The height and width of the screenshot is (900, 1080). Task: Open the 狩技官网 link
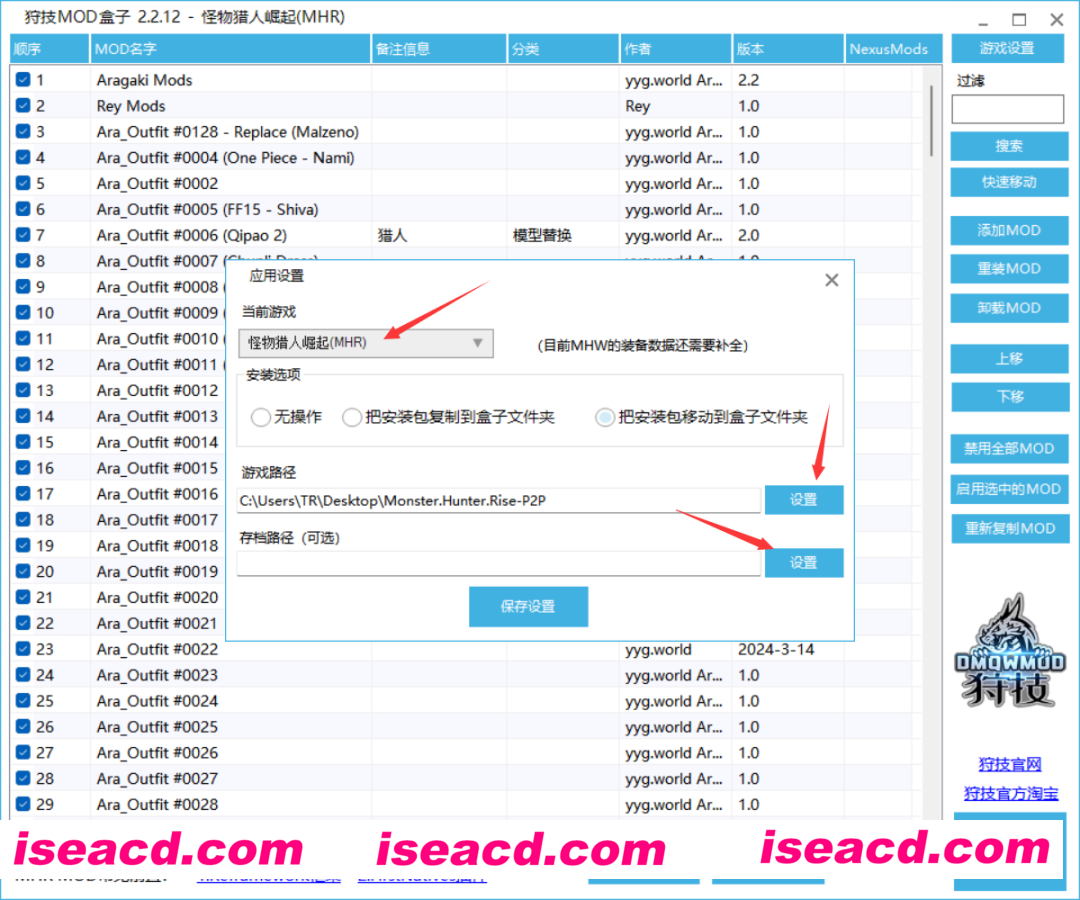pyautogui.click(x=1010, y=764)
